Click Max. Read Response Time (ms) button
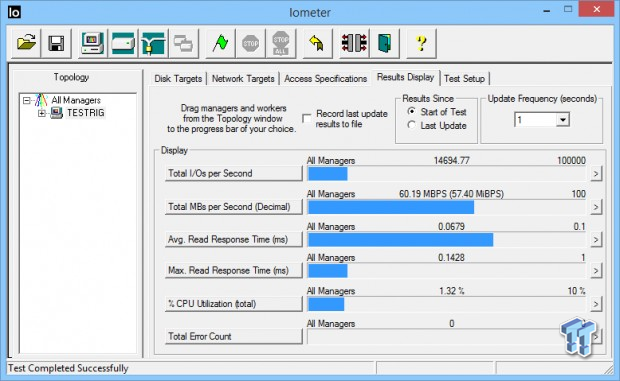The height and width of the screenshot is (381, 620). click(233, 271)
